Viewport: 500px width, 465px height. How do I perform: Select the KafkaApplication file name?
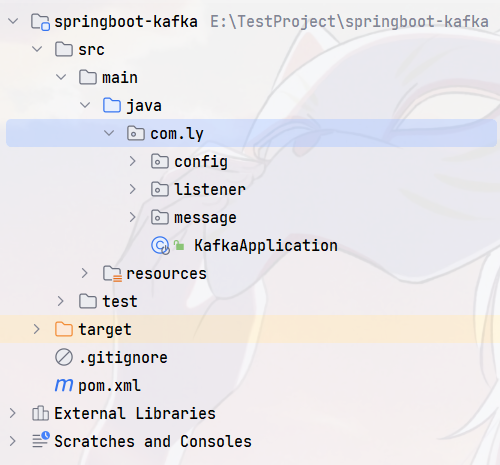266,246
